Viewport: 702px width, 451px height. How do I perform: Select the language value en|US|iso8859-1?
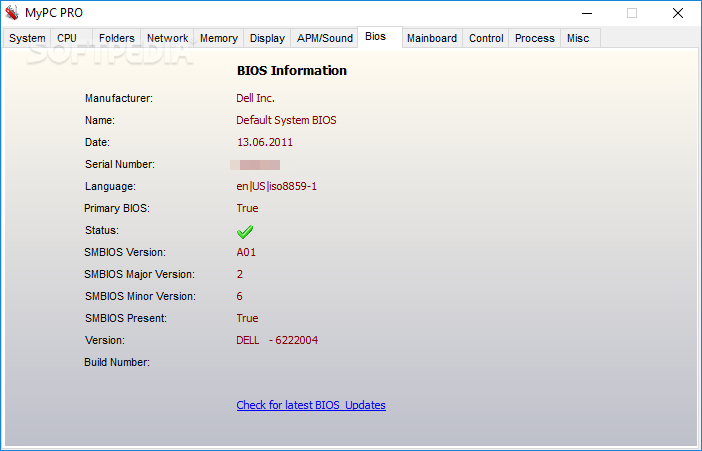(x=276, y=186)
